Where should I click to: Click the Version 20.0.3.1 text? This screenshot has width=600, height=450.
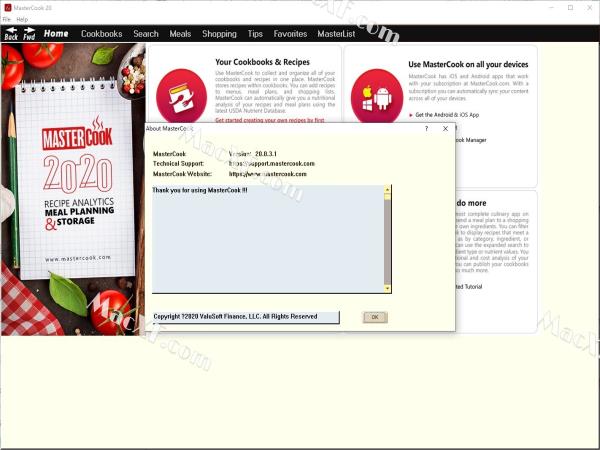[x=253, y=154]
